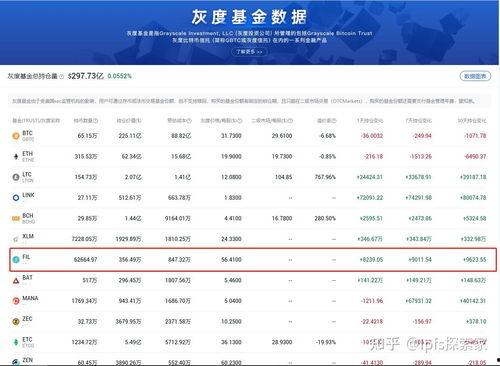
Task: Click the total holdings value $297.73亿
Action: 86,76
